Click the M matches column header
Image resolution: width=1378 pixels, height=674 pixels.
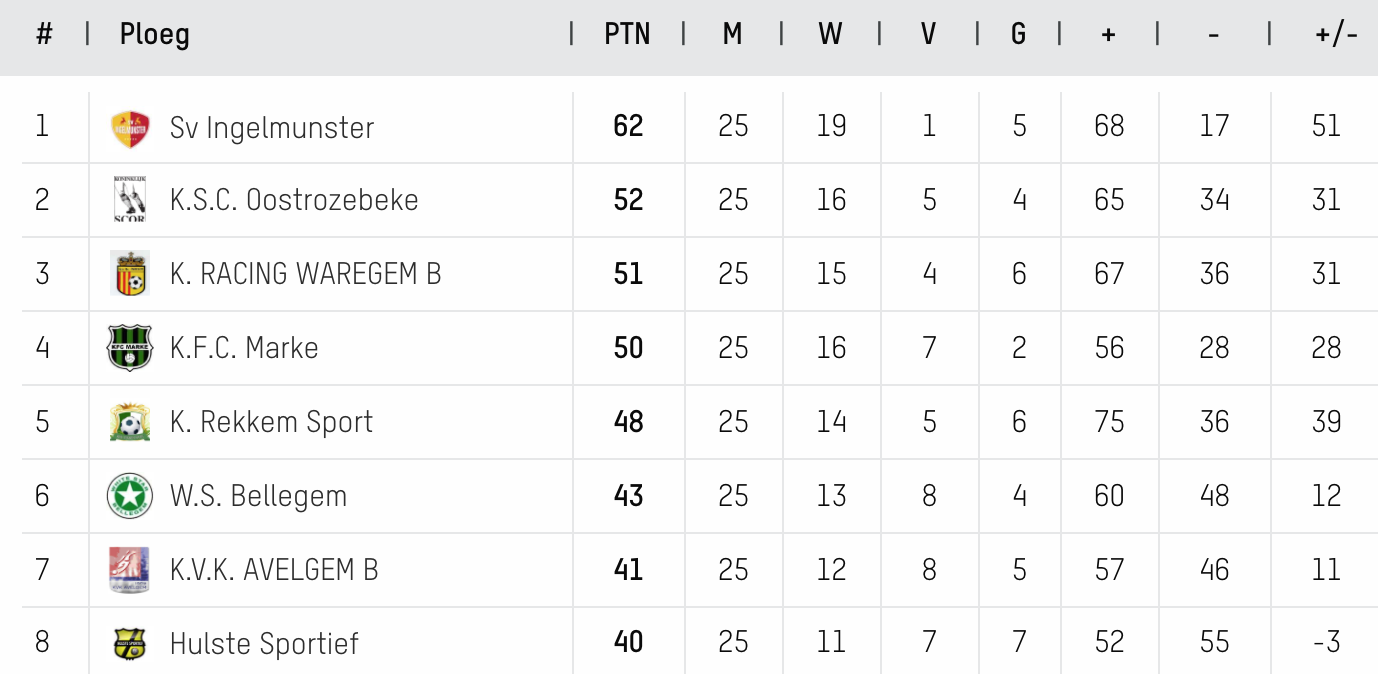(733, 34)
